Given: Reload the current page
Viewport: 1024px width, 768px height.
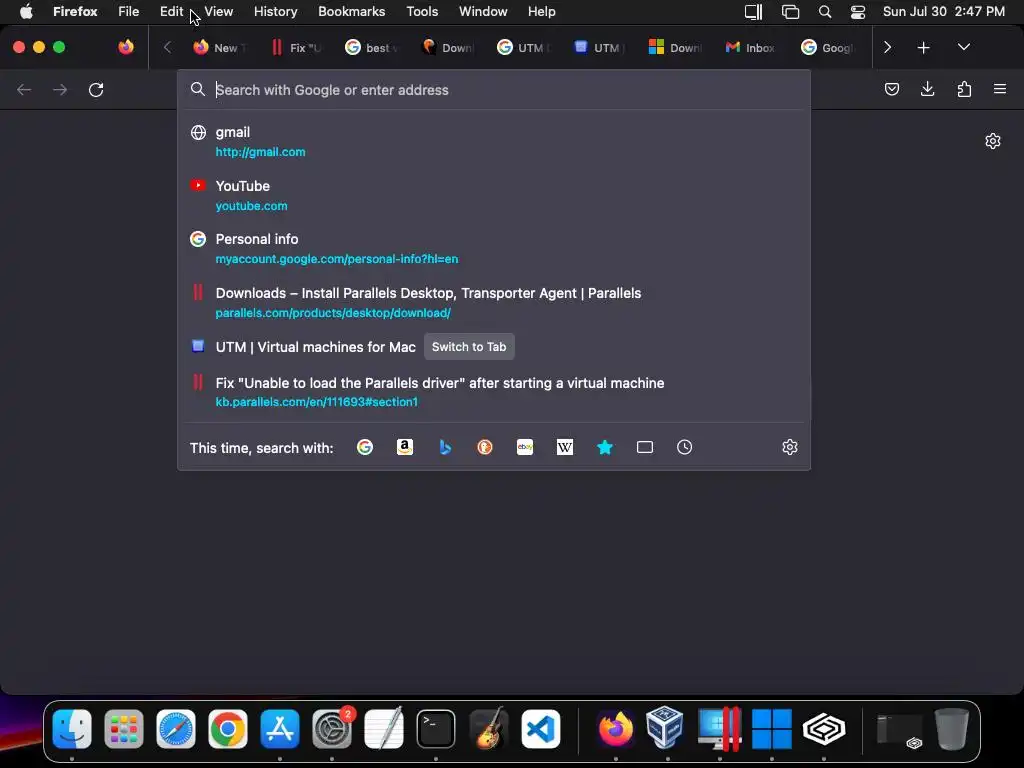Looking at the screenshot, I should point(96,89).
